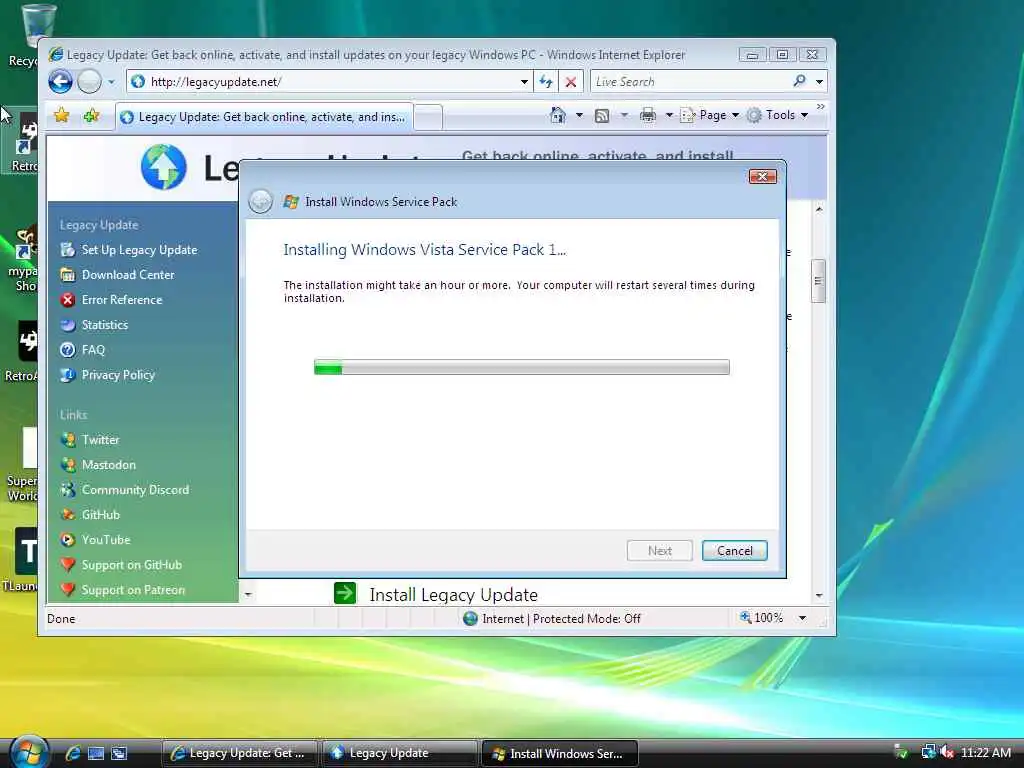Click the Print toolbar icon
The image size is (1024, 768).
[648, 116]
